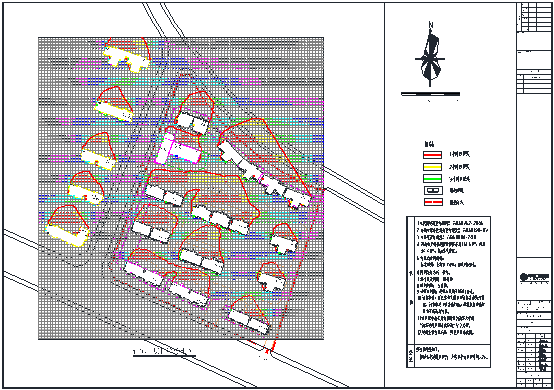Click the company logo in title block
This screenshot has height=390, width=554.
tap(534, 277)
